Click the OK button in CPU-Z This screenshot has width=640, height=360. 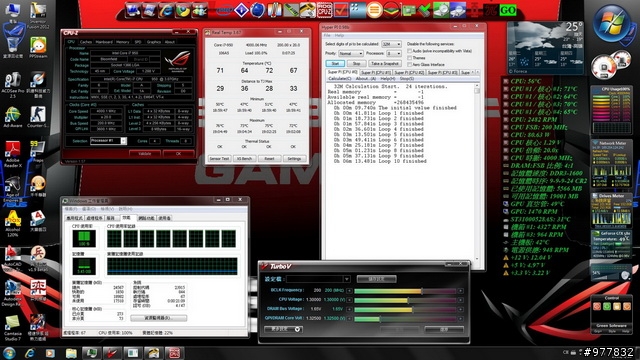point(178,154)
